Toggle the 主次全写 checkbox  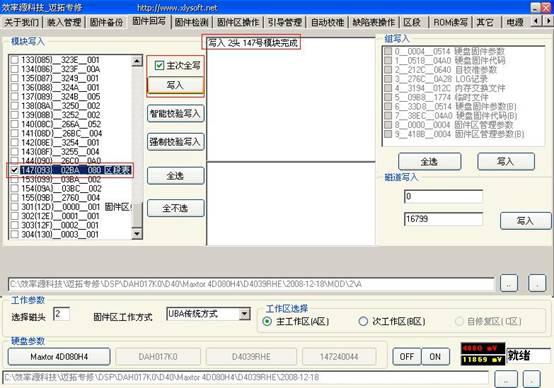click(x=159, y=65)
